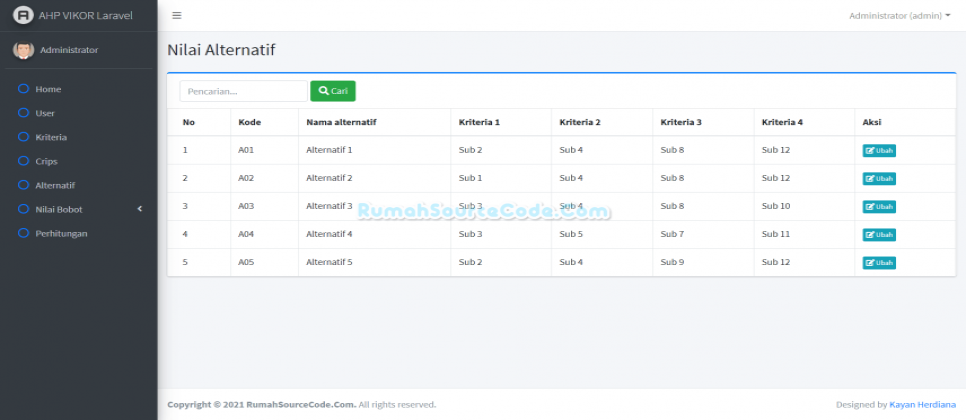
Task: Focus the Pencarian search field
Action: click(x=243, y=91)
